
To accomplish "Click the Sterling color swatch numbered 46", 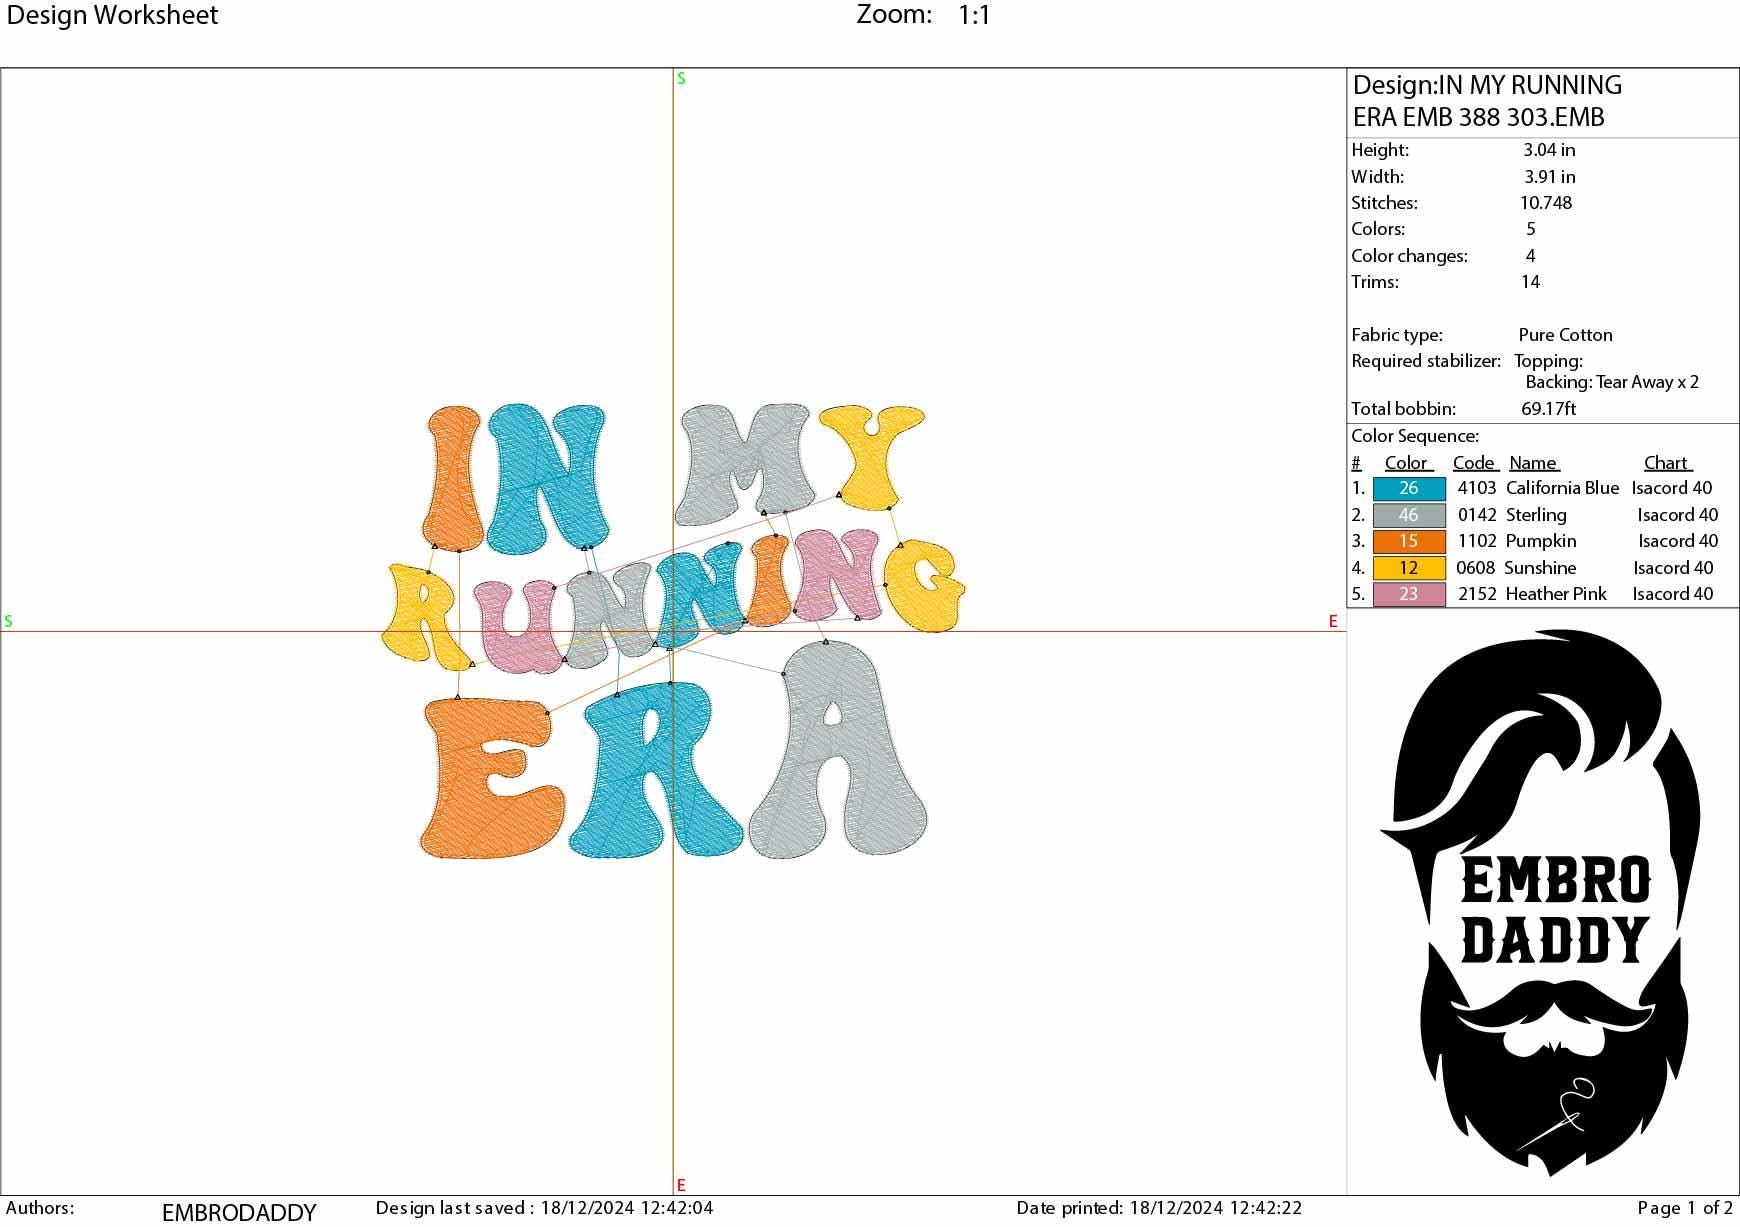I will pos(1408,514).
